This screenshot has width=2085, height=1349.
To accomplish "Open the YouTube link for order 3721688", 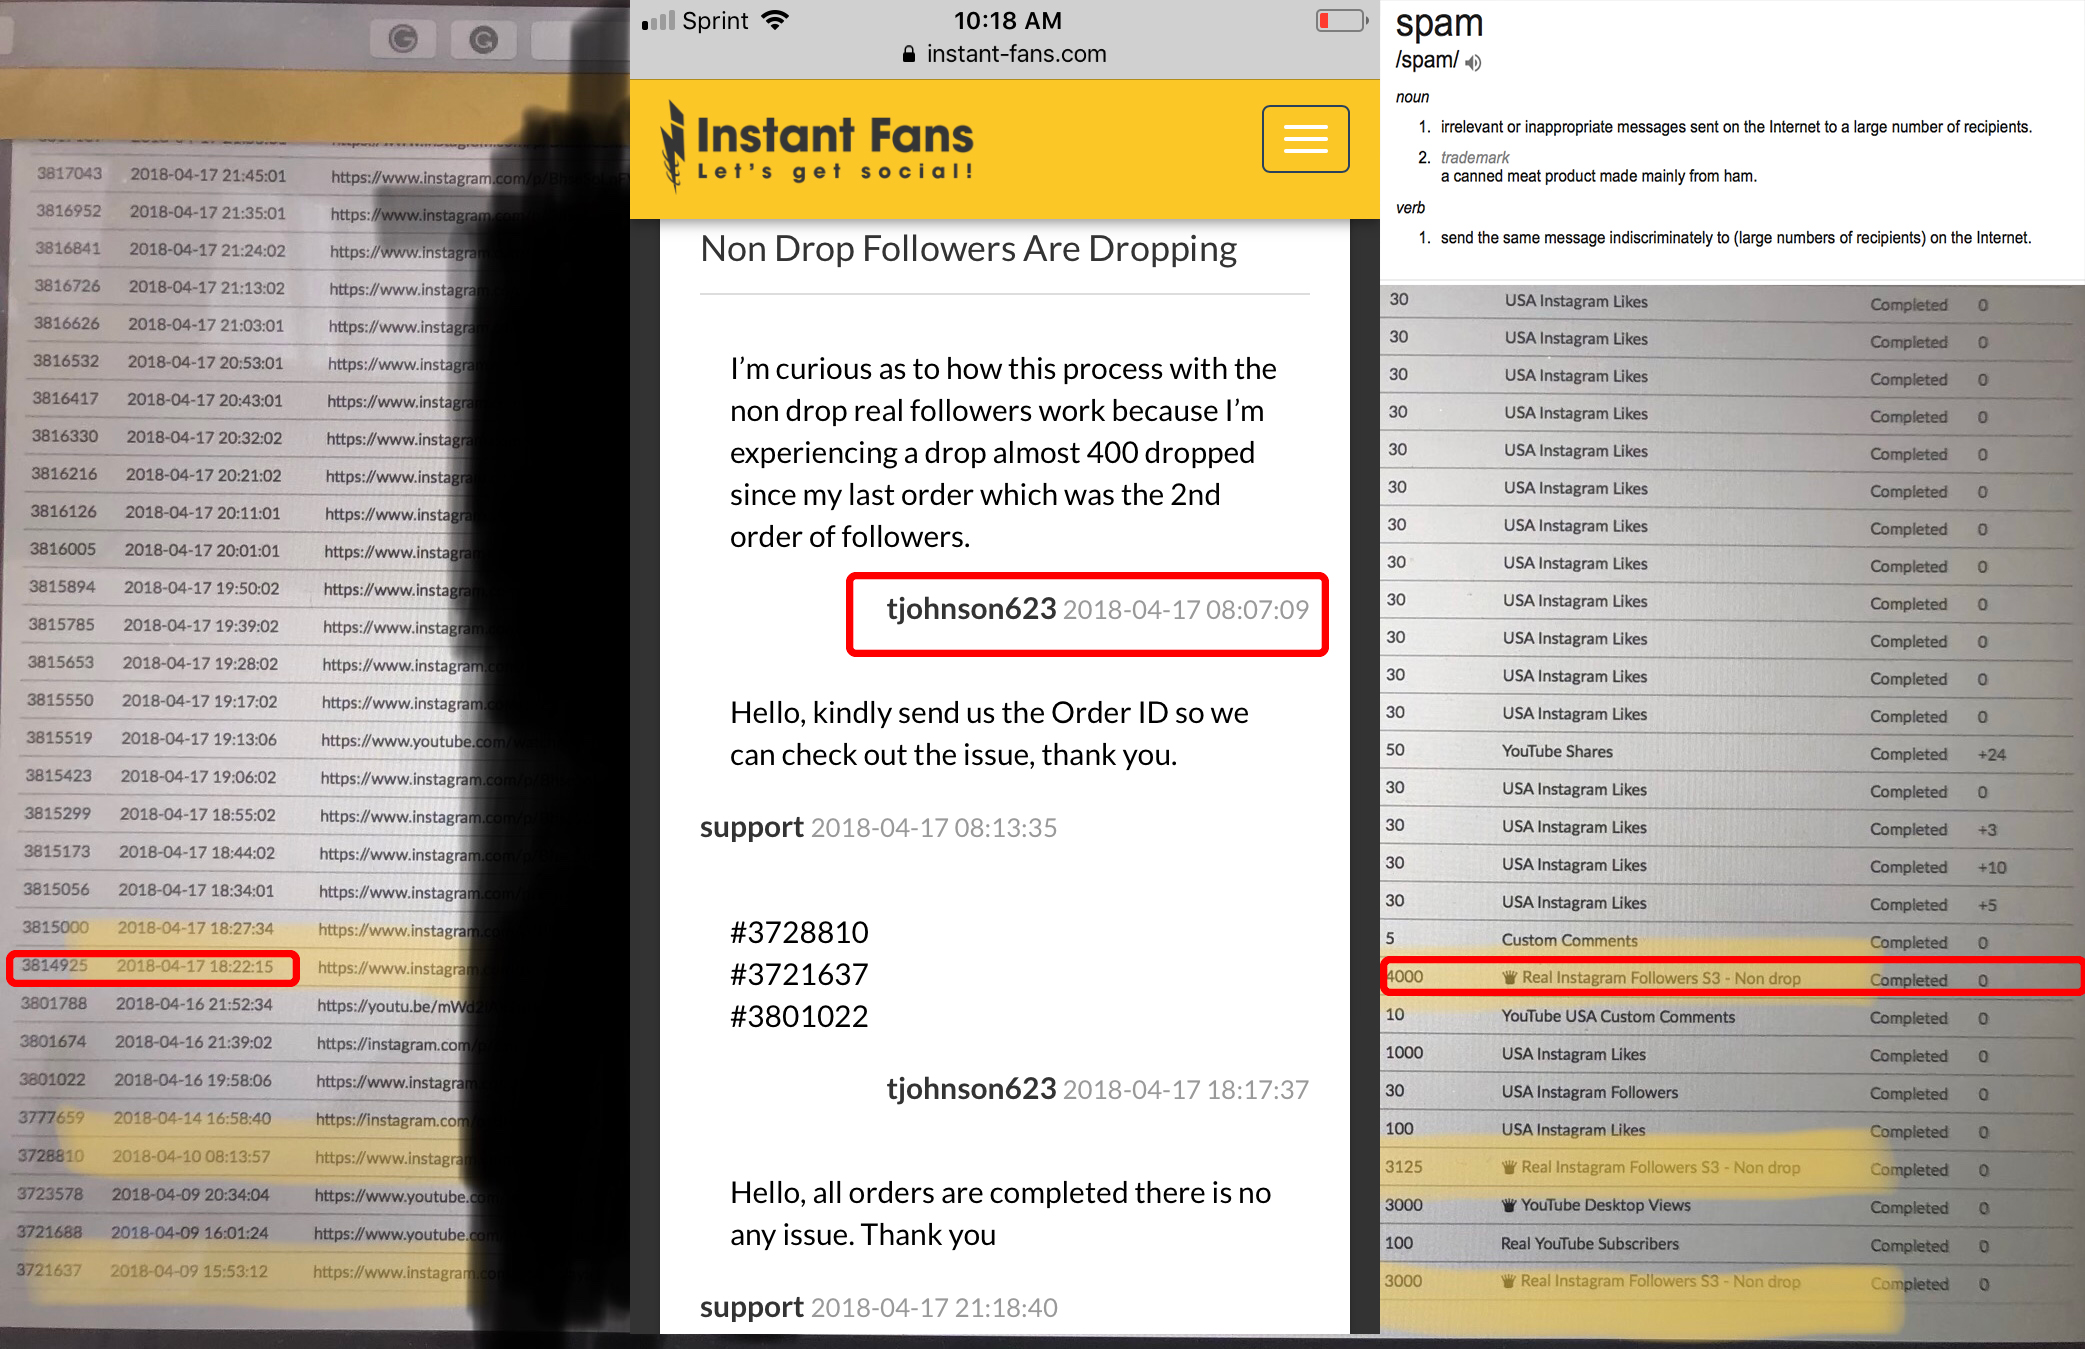I will click(405, 1234).
